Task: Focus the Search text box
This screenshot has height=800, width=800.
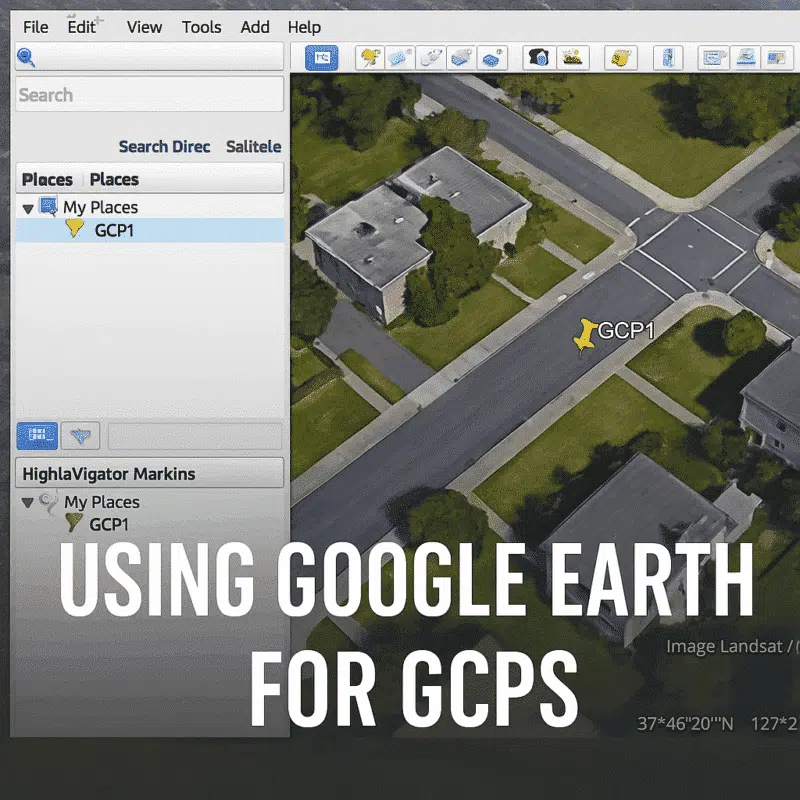Action: 149,94
